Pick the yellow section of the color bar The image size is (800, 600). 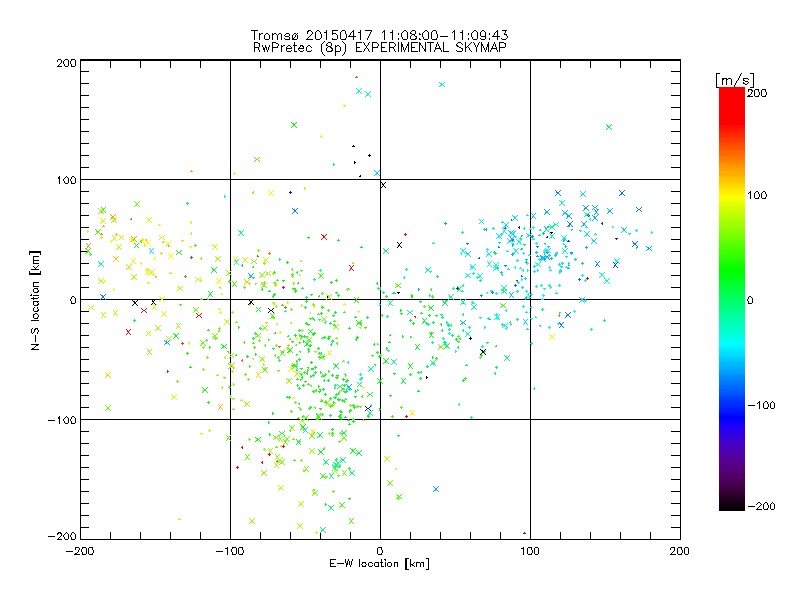point(732,195)
